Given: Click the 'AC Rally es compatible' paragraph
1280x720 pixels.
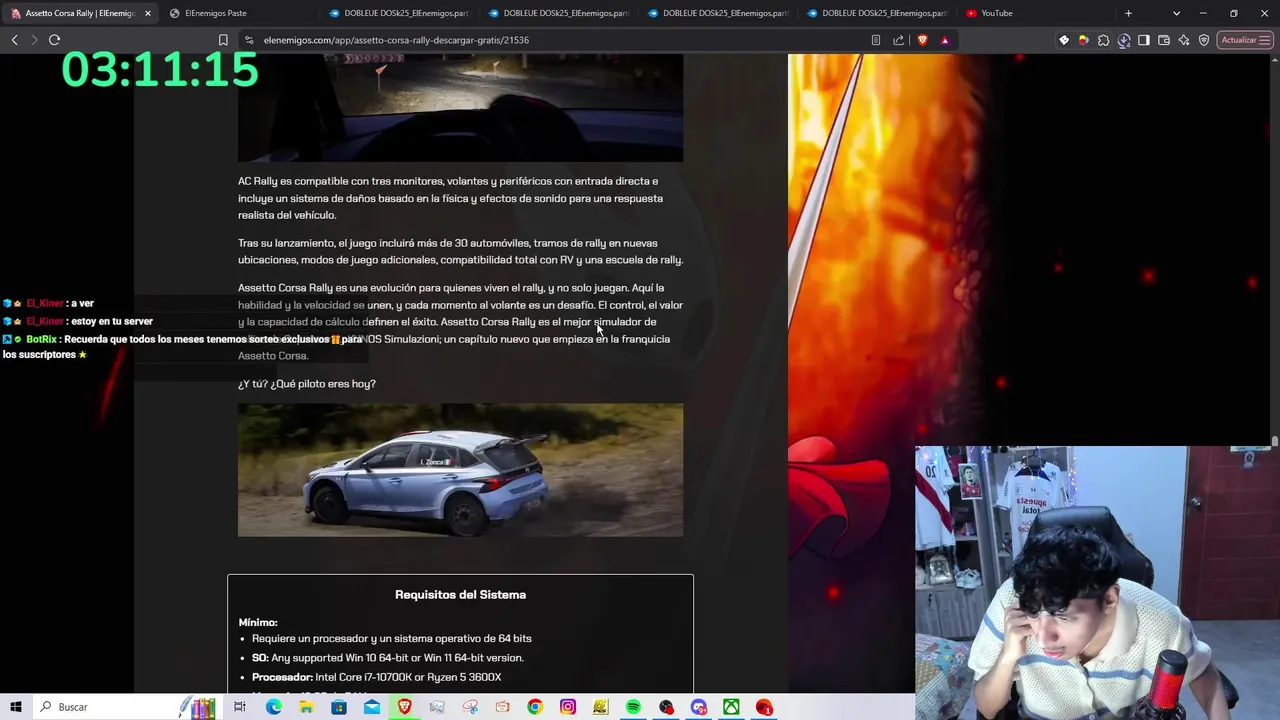Looking at the screenshot, I should coord(450,198).
